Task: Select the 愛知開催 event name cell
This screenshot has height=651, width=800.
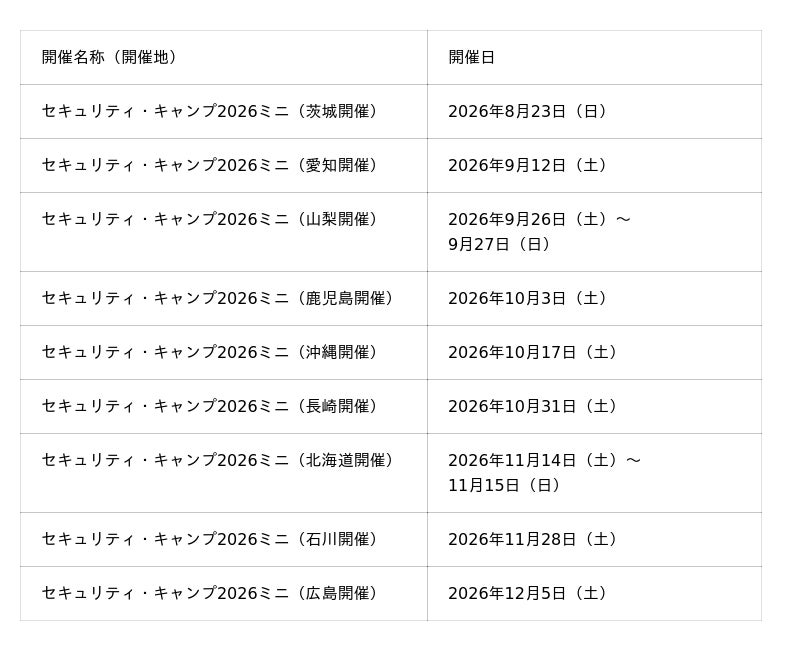Action: (x=212, y=165)
